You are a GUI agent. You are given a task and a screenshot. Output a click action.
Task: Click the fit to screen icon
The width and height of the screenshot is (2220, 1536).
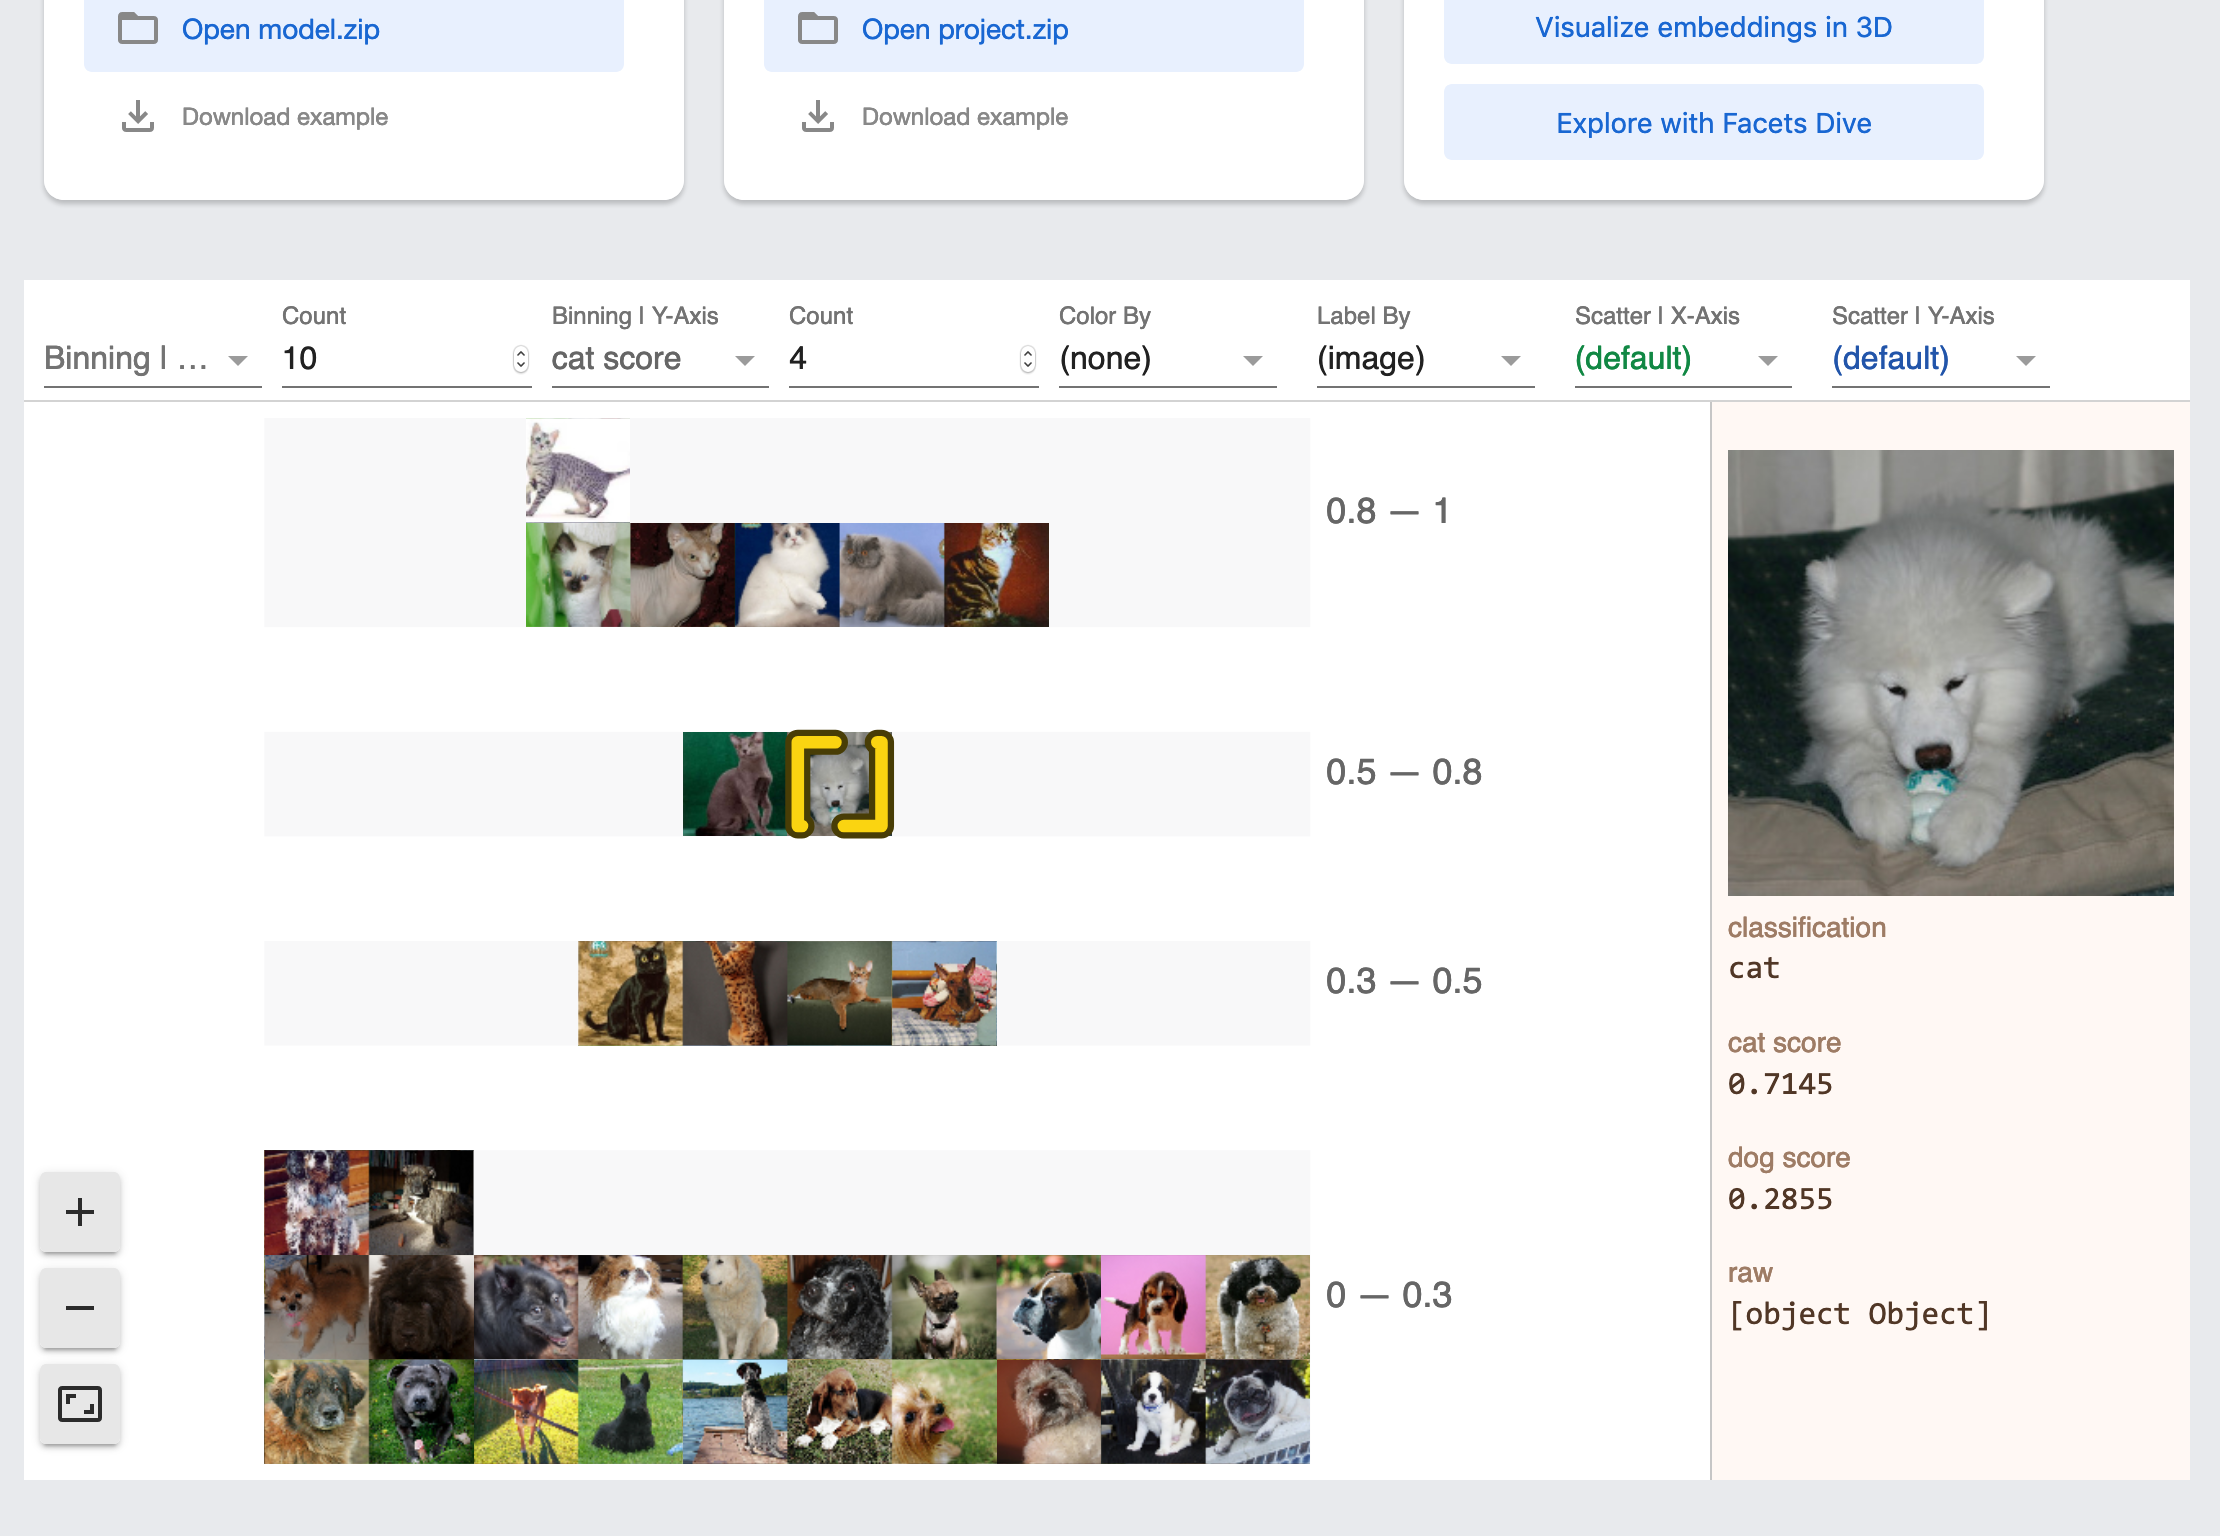click(79, 1401)
